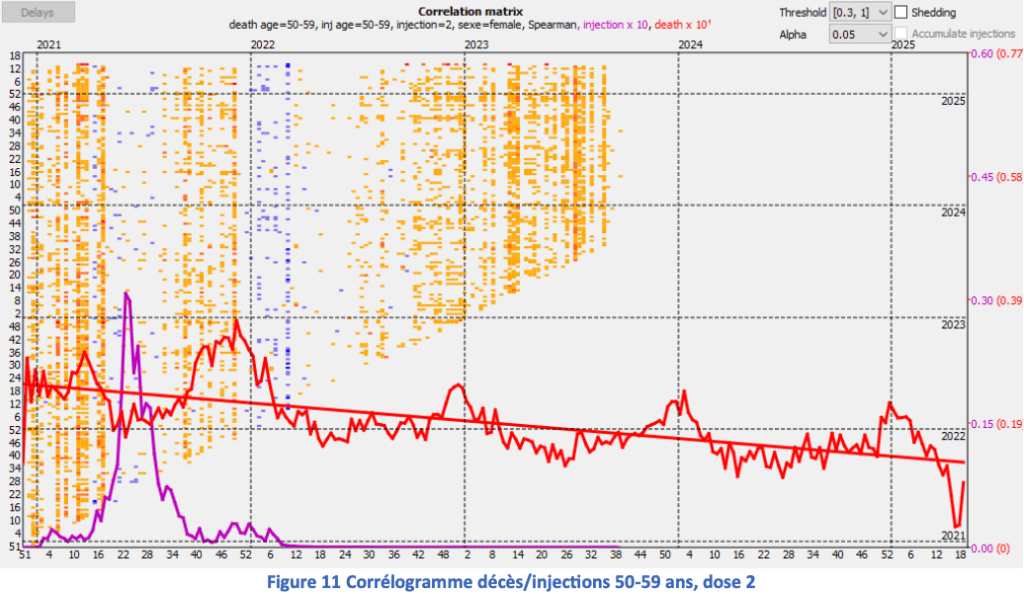Expand the Alpha value dropdown

click(859, 34)
